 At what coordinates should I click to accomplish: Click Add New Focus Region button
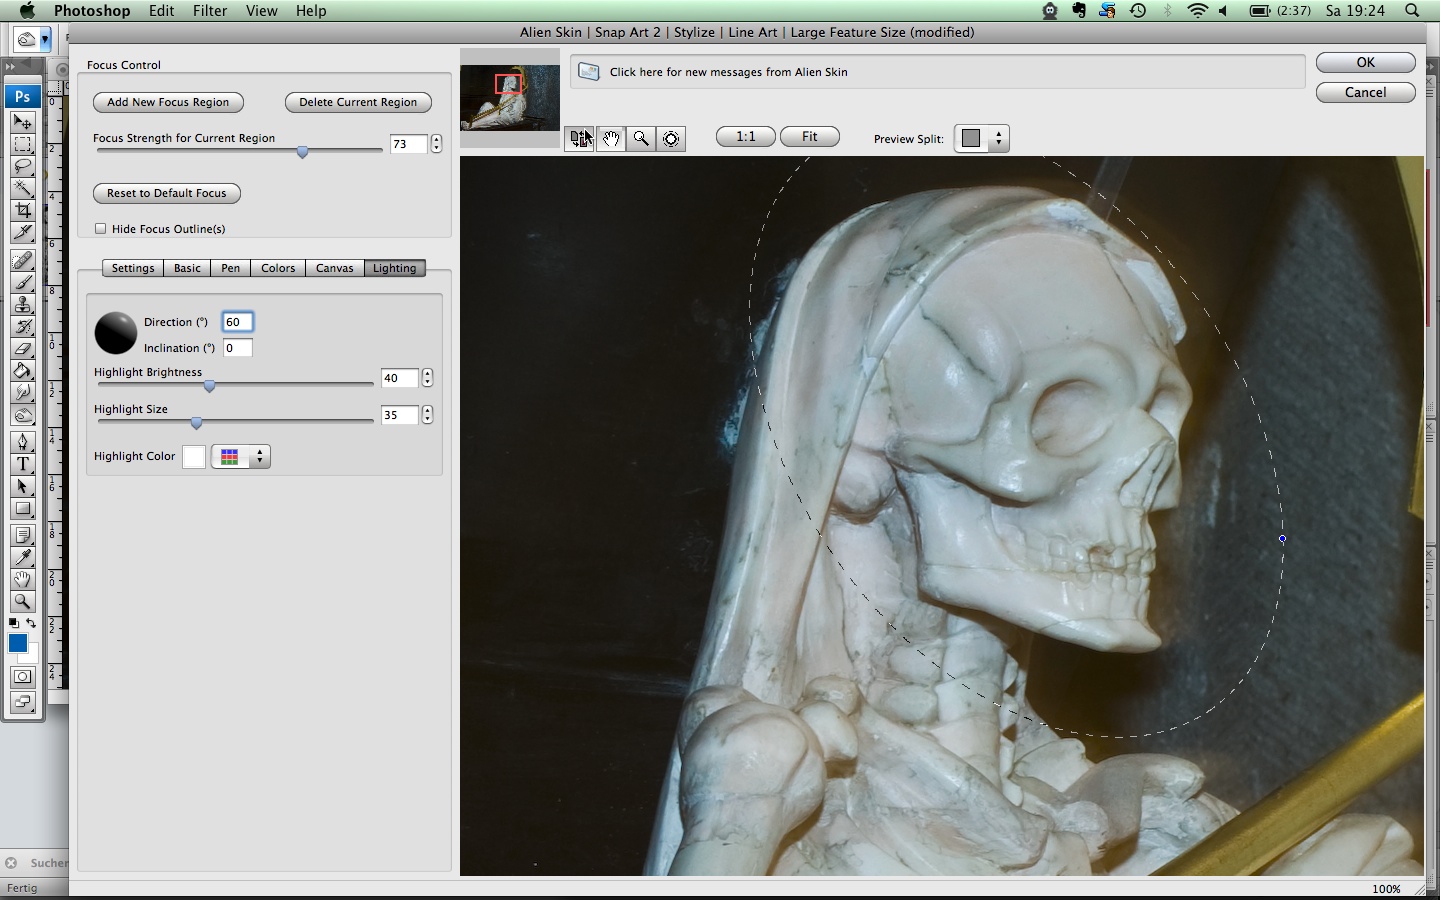point(168,102)
